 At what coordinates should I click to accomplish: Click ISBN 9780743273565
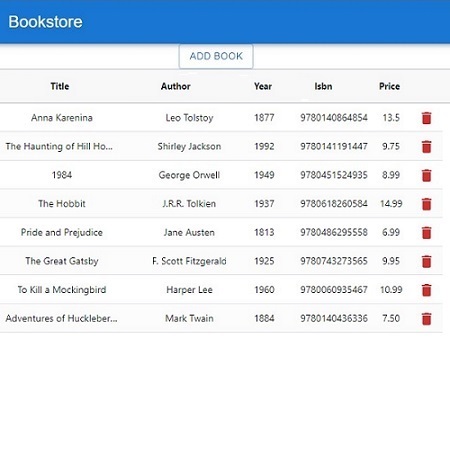coord(334,261)
